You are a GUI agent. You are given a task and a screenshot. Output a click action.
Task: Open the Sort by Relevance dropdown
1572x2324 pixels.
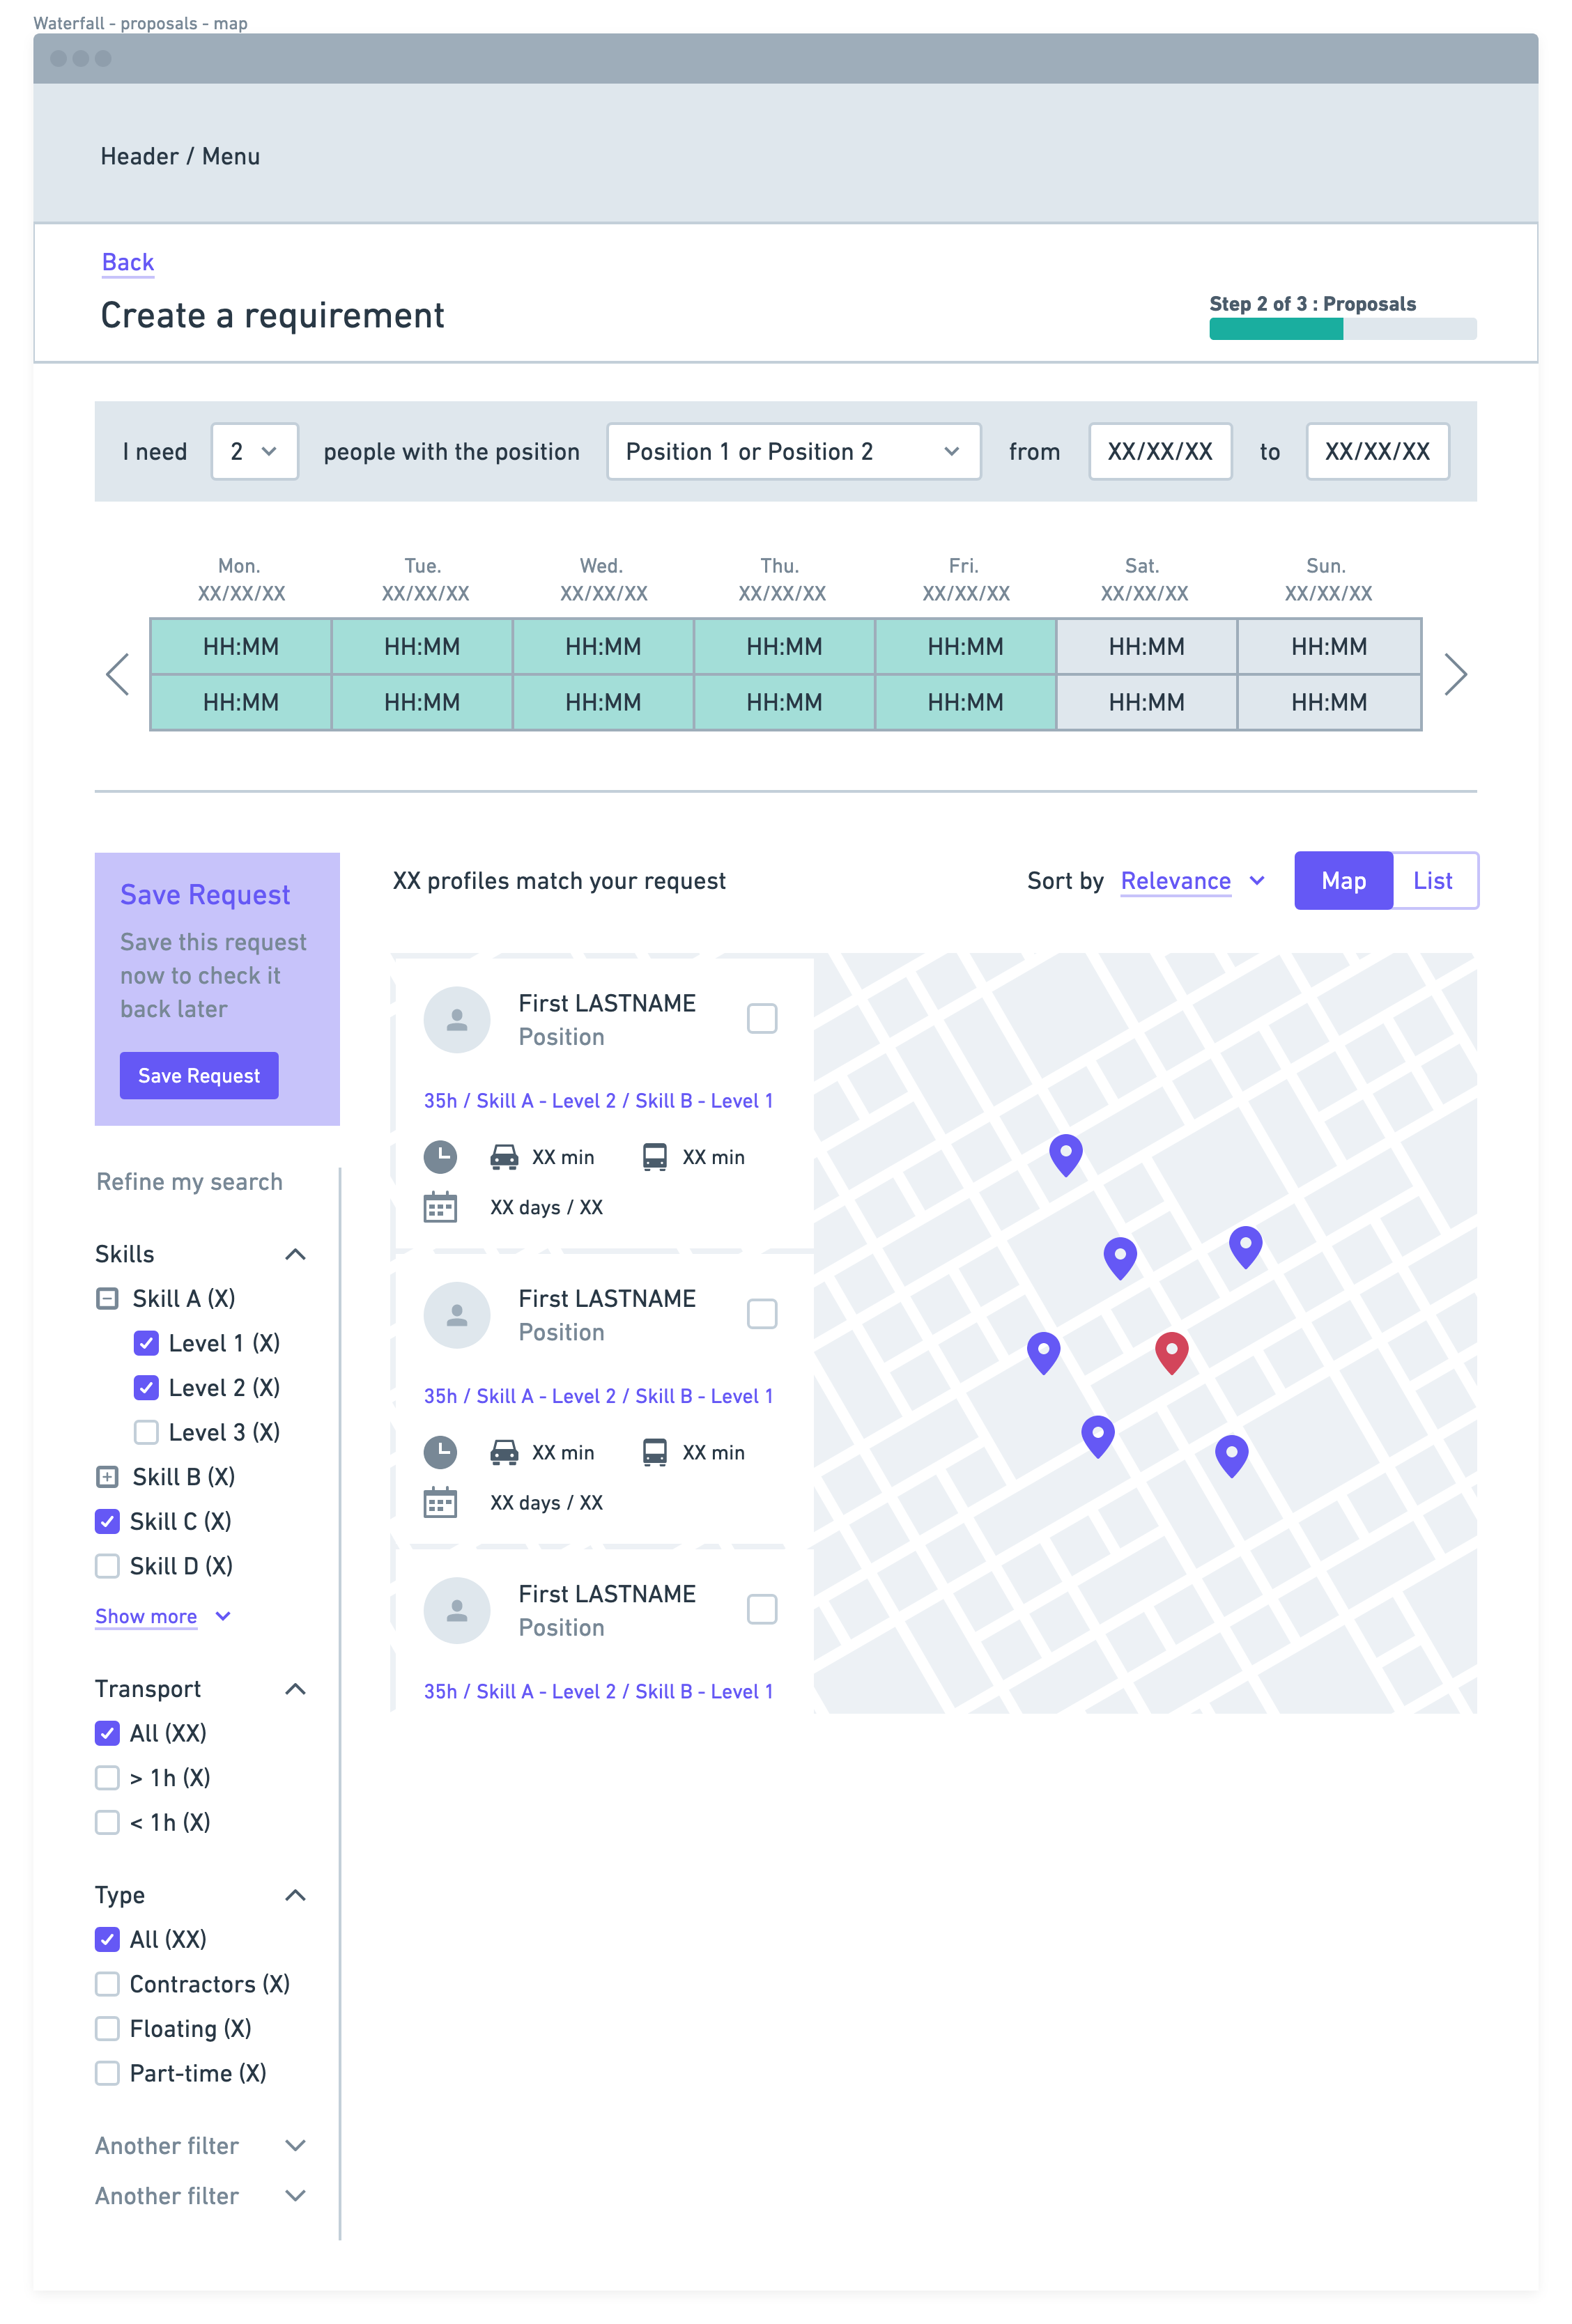click(x=1192, y=881)
